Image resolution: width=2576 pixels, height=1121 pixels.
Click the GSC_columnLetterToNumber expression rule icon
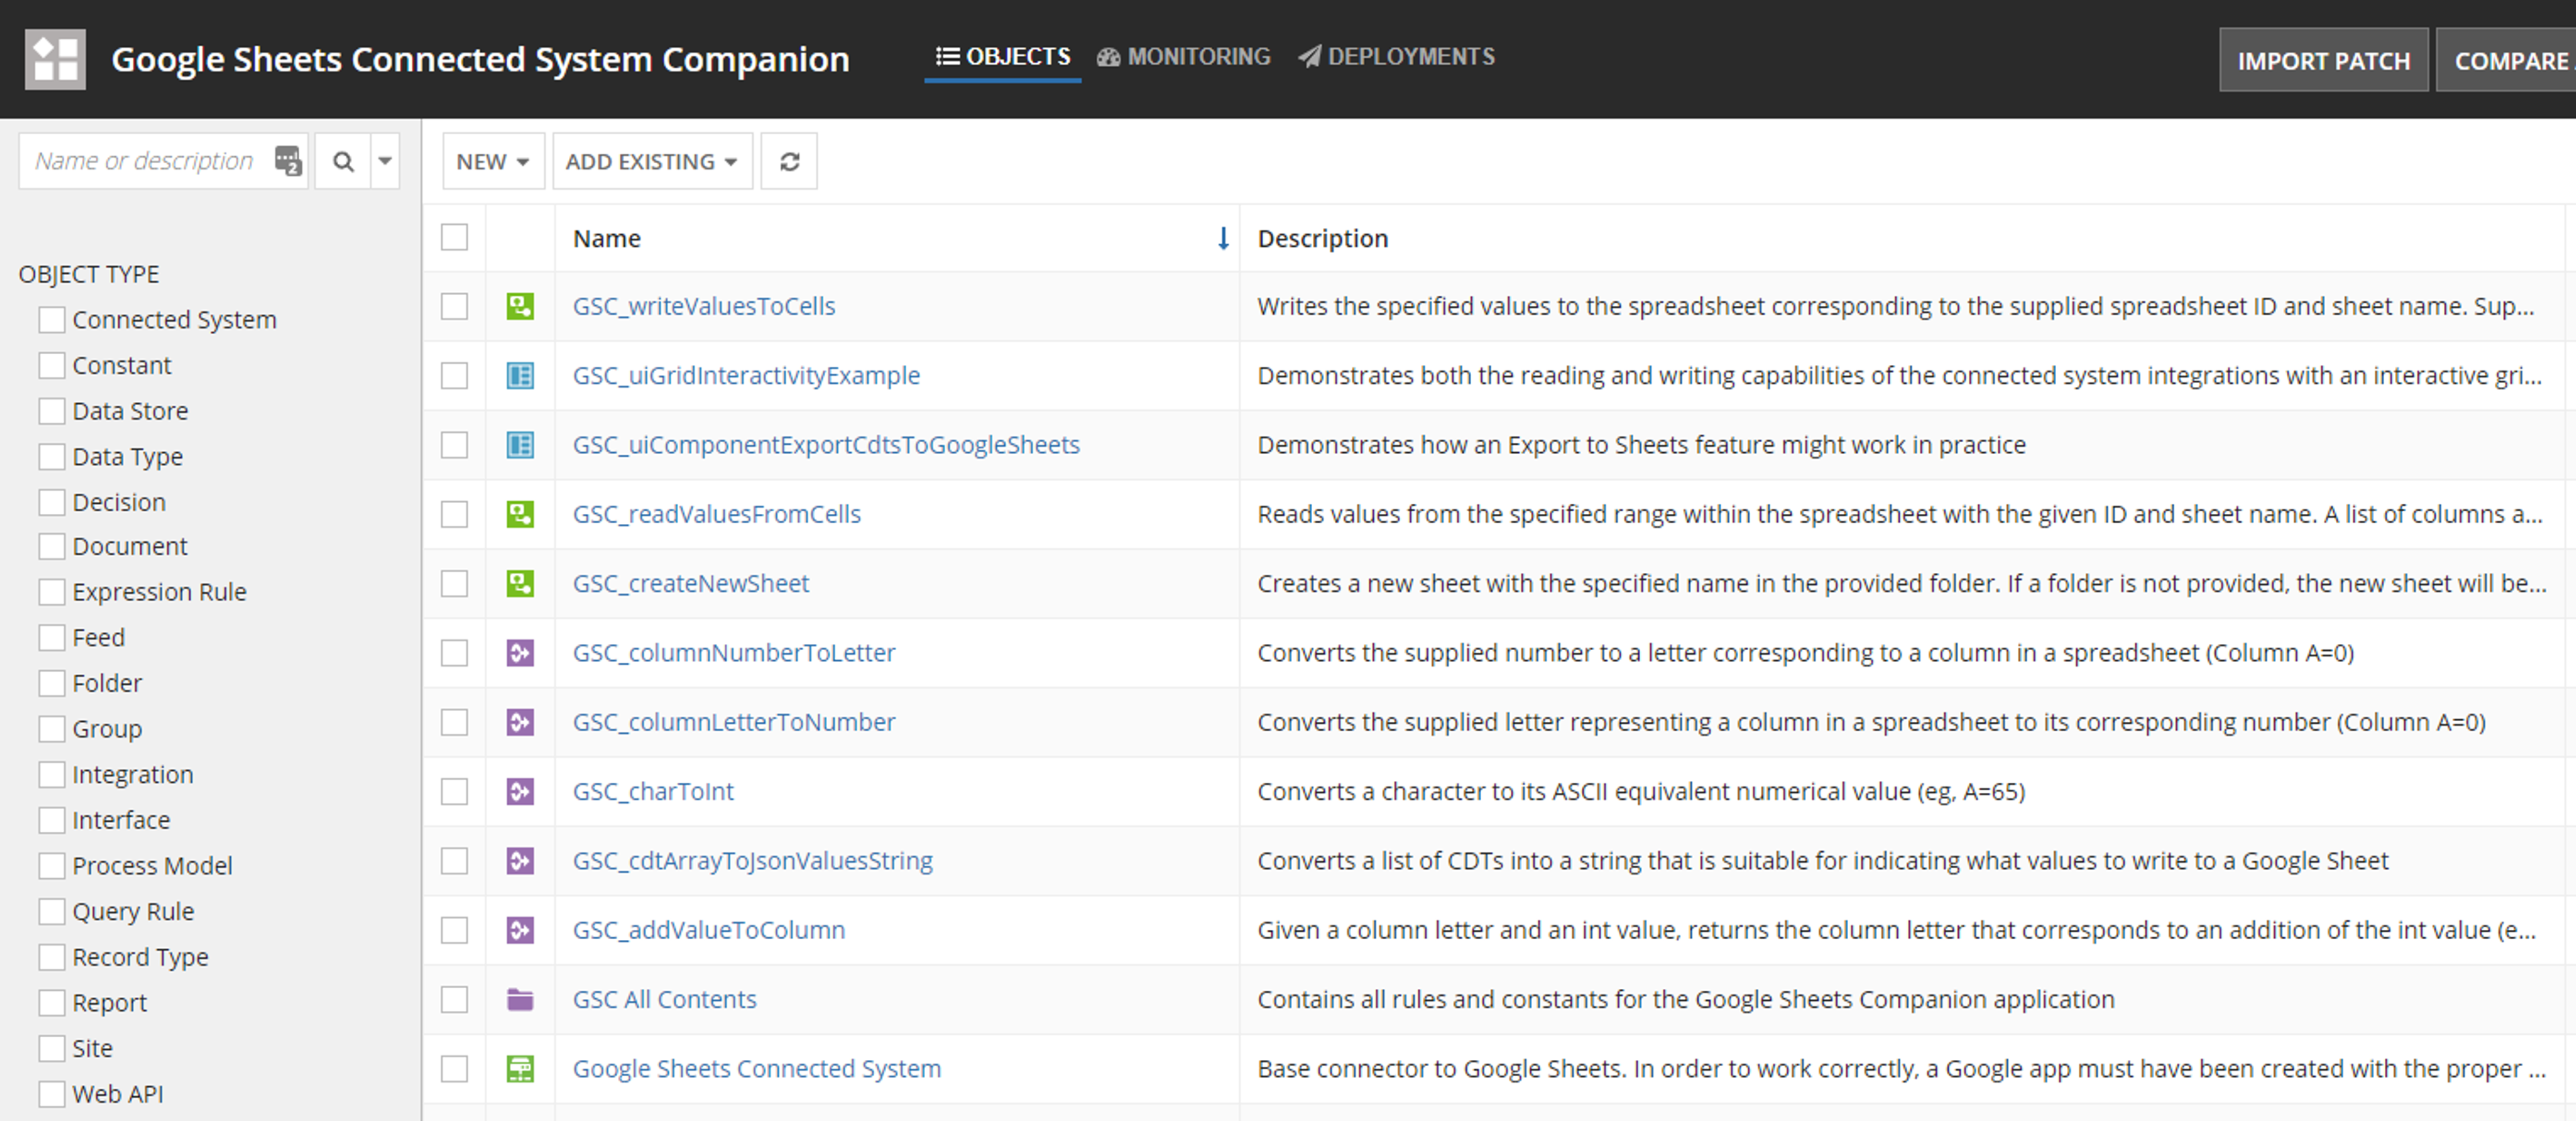tap(520, 722)
